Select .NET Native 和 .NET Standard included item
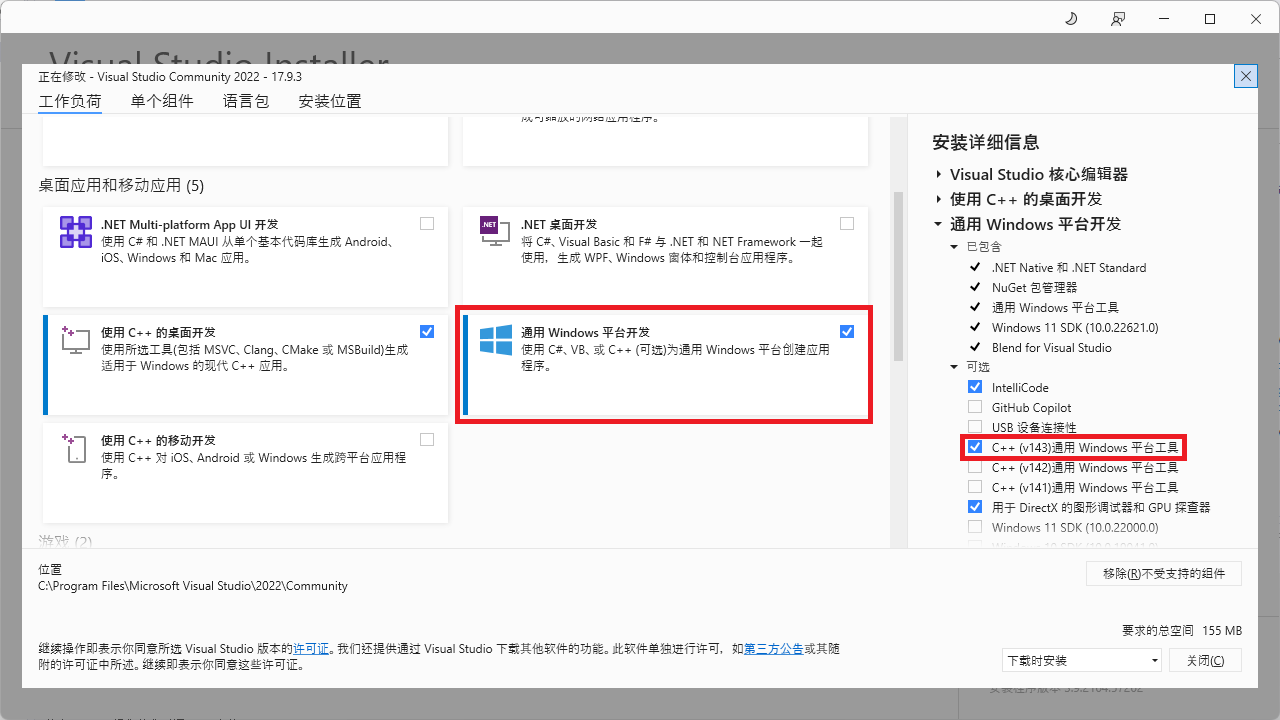The width and height of the screenshot is (1280, 720). (x=1069, y=267)
